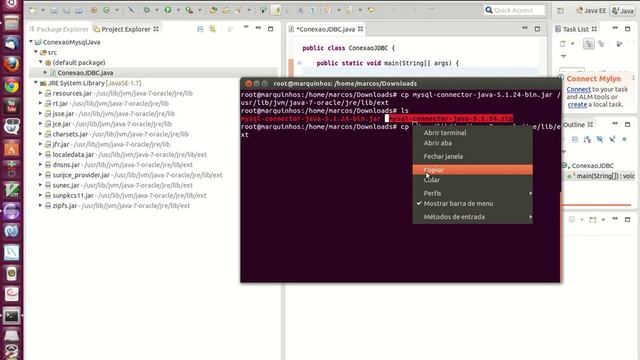Toggle Categorized view in Task List
The image size is (640, 360).
click(x=589, y=44)
